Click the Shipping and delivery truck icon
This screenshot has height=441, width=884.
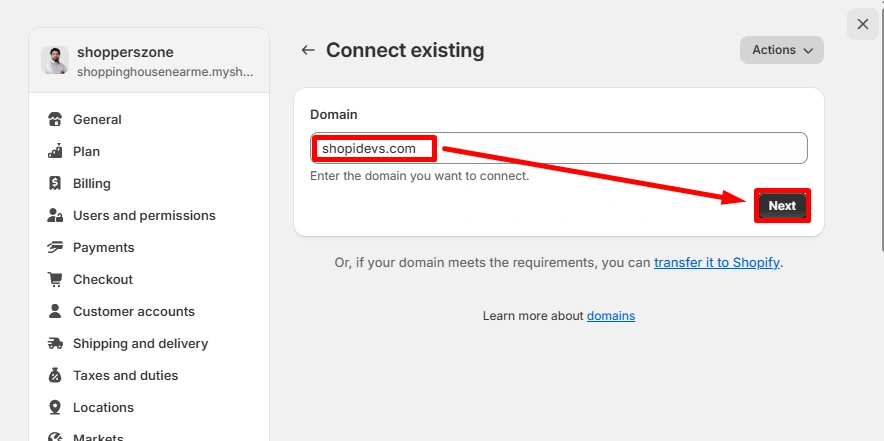pyautogui.click(x=55, y=343)
